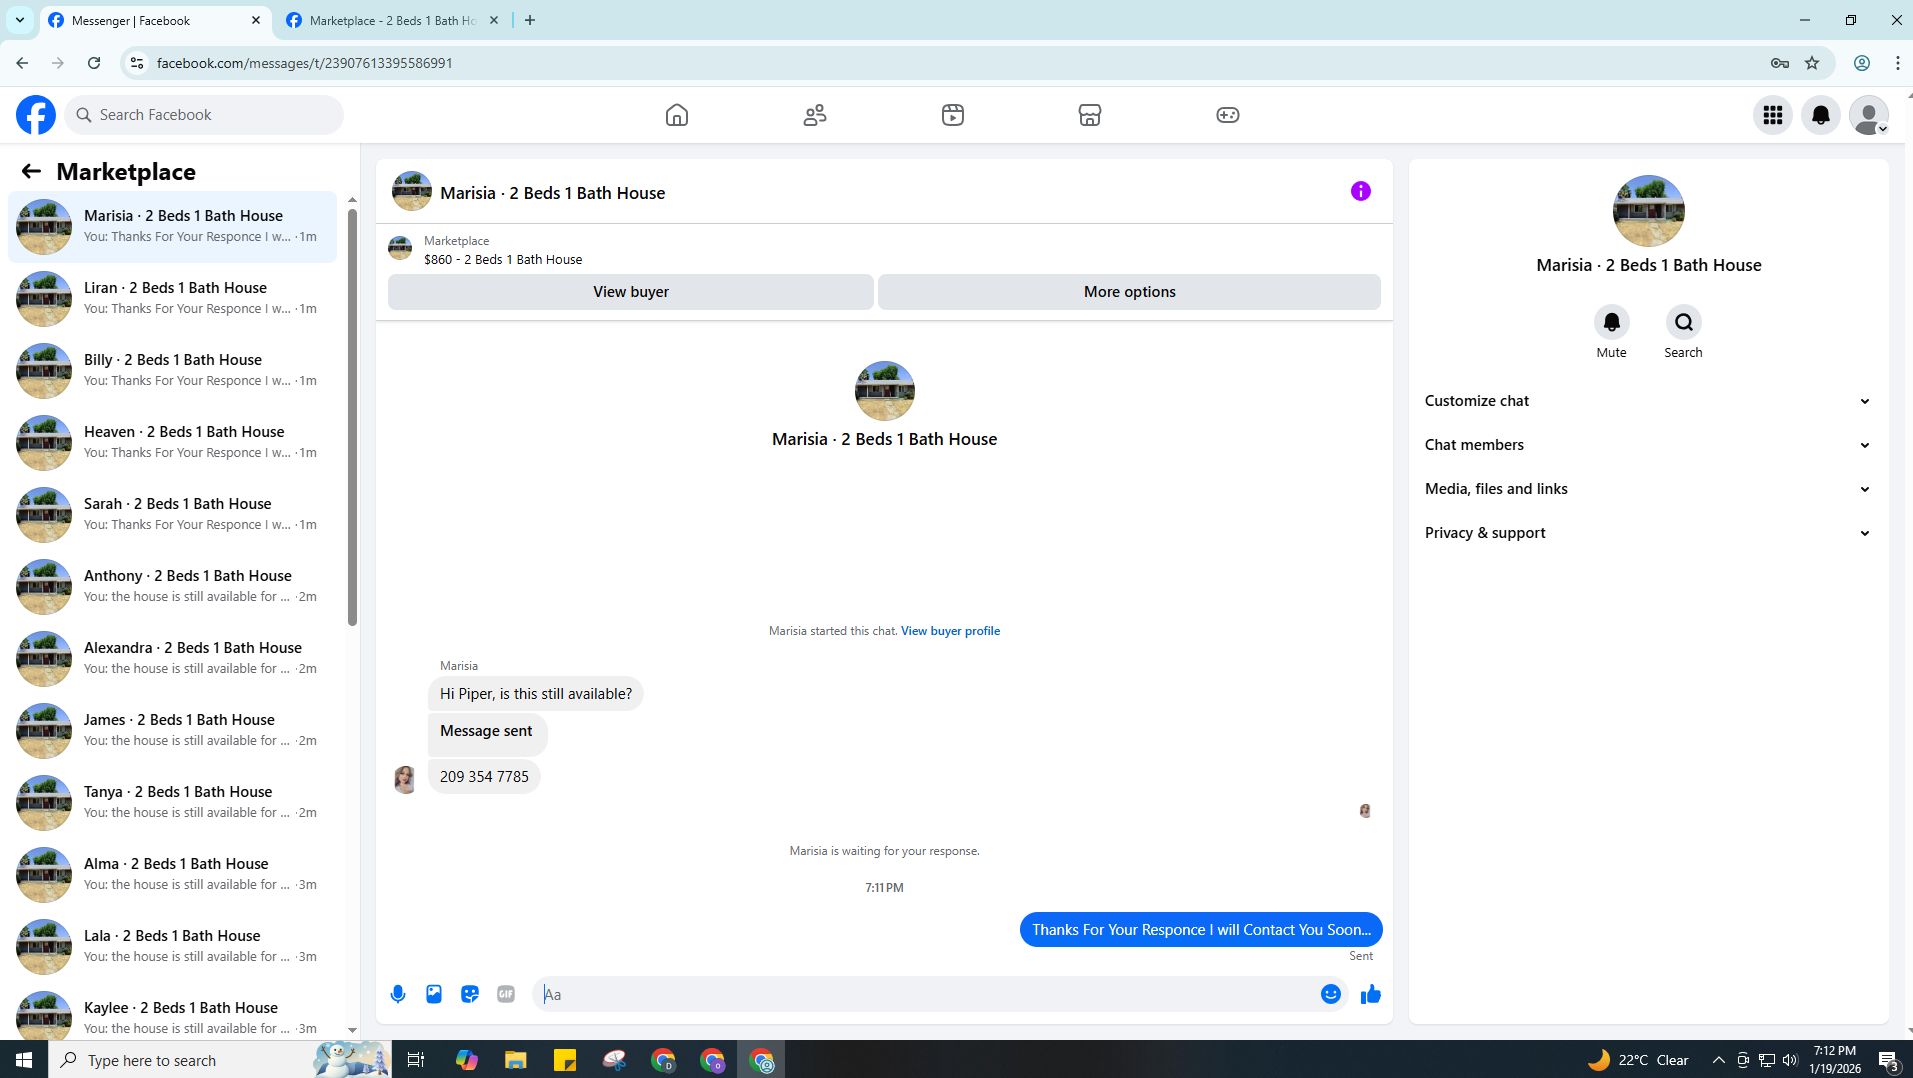Screen dimensions: 1913x1078
Task: Open the View buyer profile link
Action: click(x=950, y=631)
